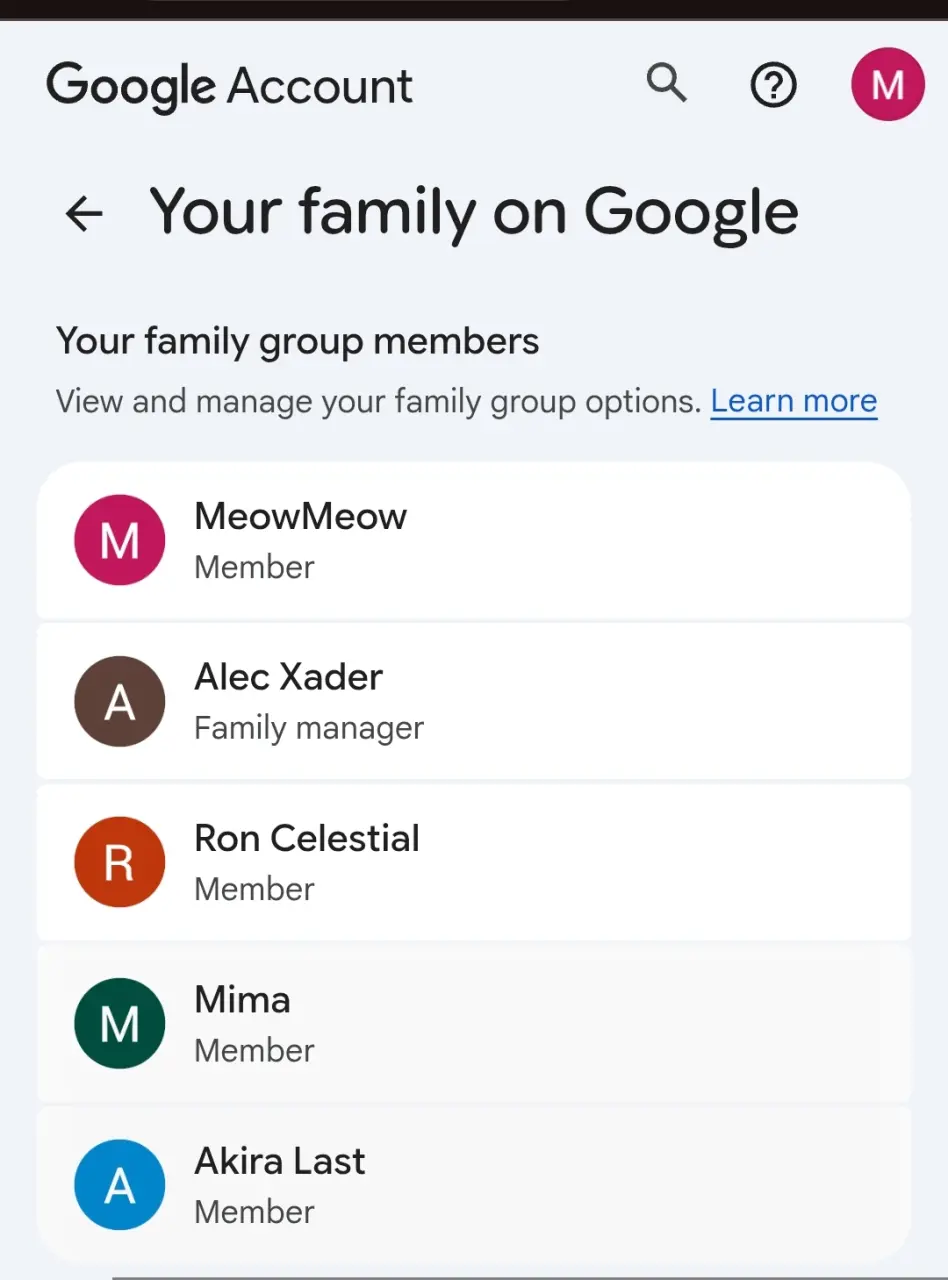Go back using the left arrow

click(84, 213)
